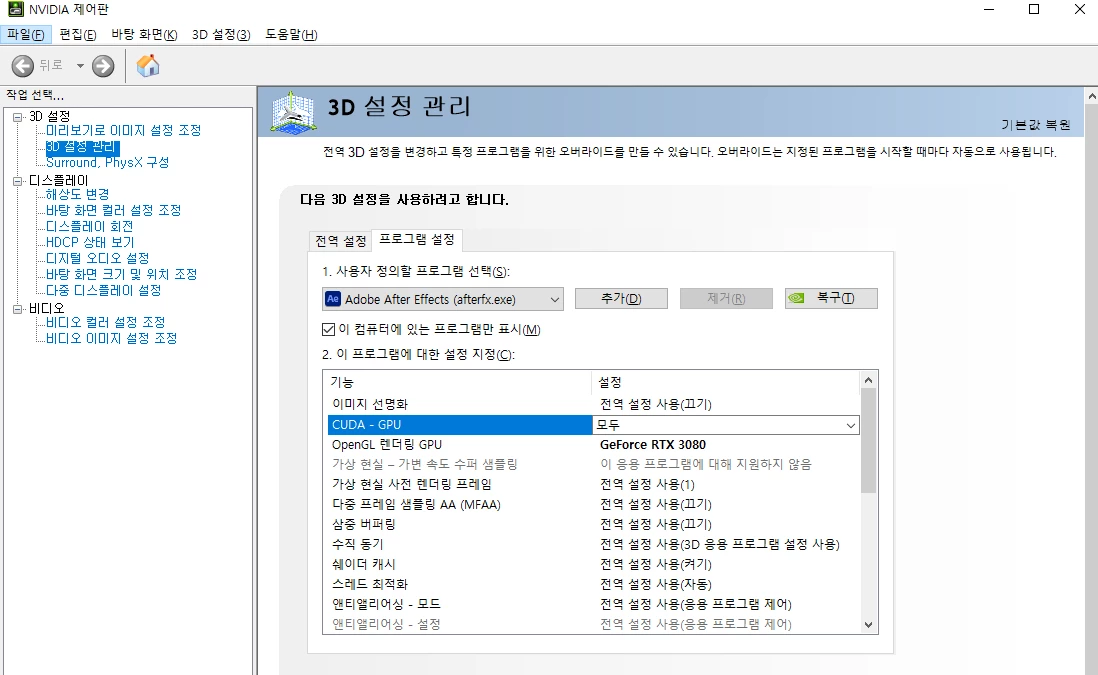The width and height of the screenshot is (1098, 675).
Task: Click the 전역 설정 사용(1) value
Action: click(647, 485)
